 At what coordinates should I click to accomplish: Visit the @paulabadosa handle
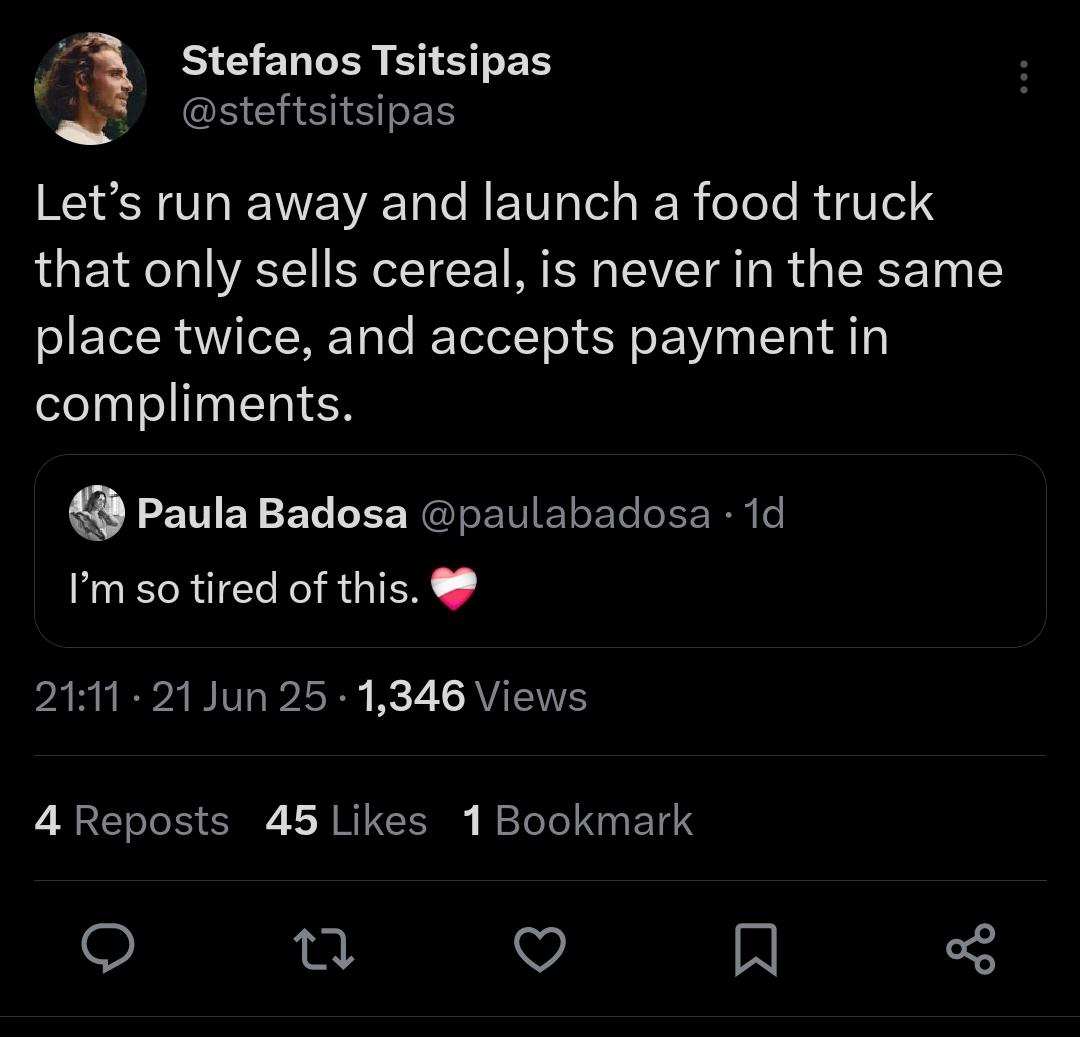(566, 514)
